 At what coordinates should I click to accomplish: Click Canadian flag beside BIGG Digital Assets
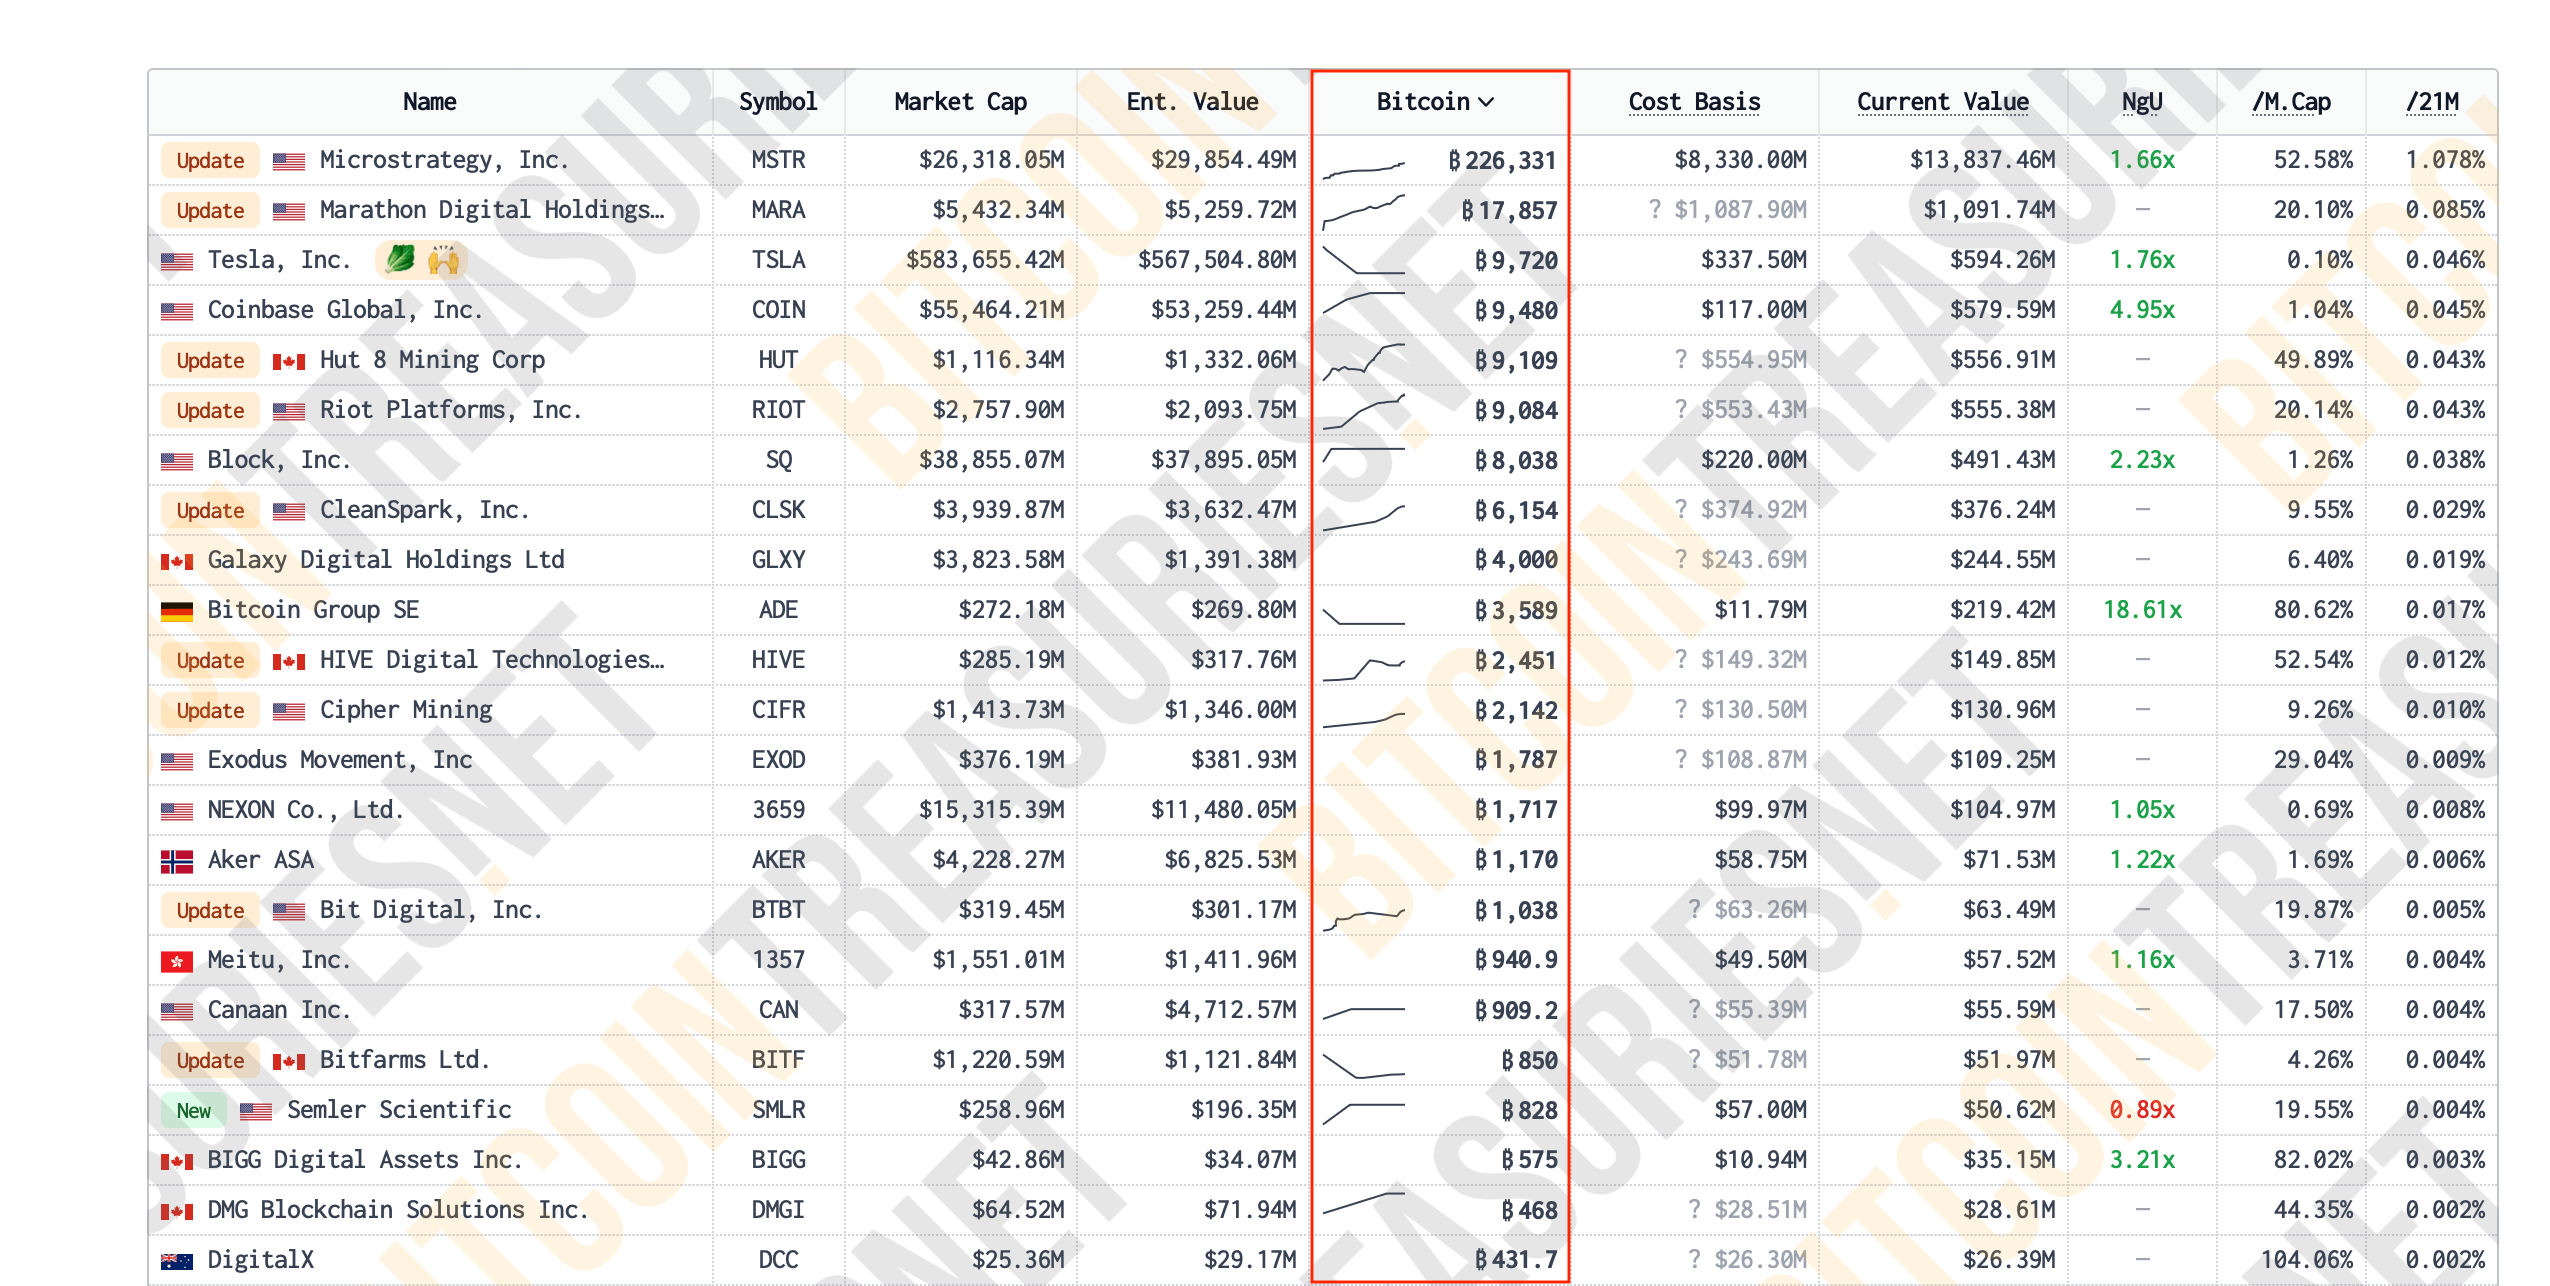coord(177,1161)
